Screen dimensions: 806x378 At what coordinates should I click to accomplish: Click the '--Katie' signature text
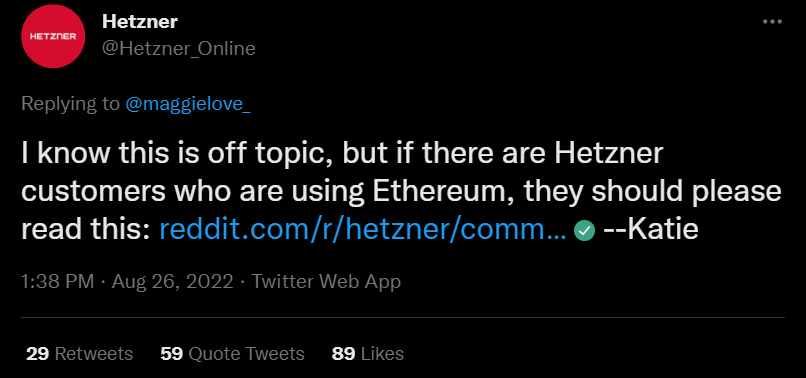[x=651, y=229]
